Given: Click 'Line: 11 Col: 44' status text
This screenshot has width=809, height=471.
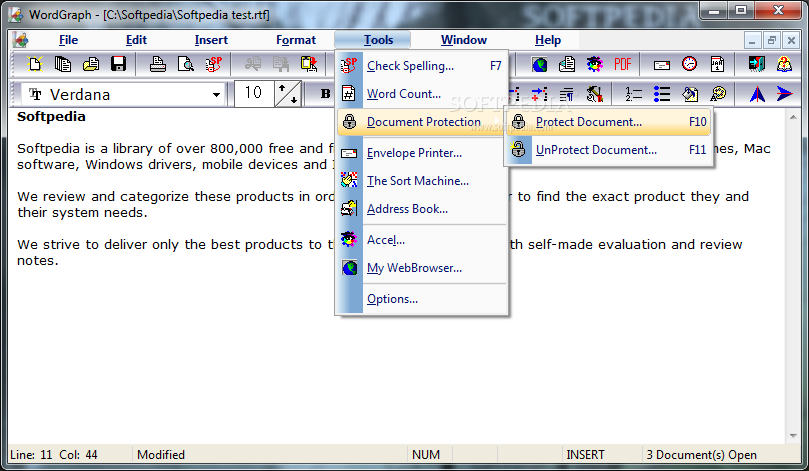Looking at the screenshot, I should click(x=54, y=454).
